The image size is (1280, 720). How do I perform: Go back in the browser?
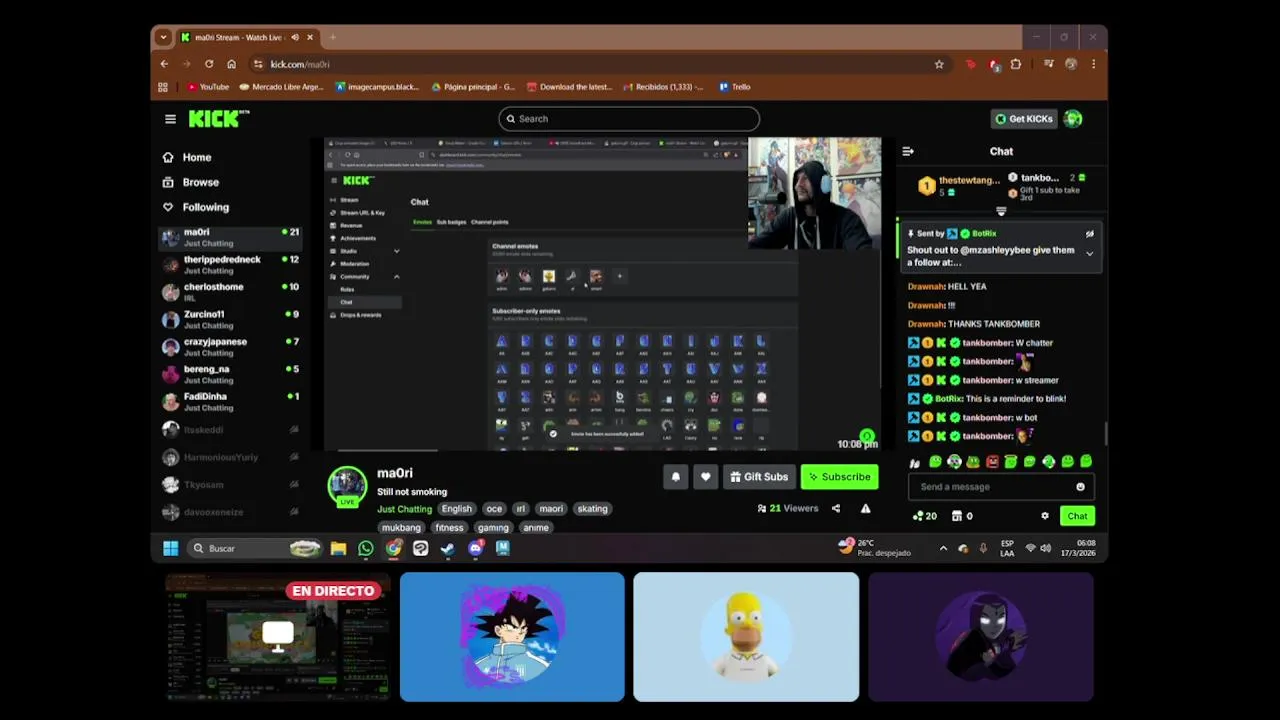click(x=165, y=64)
